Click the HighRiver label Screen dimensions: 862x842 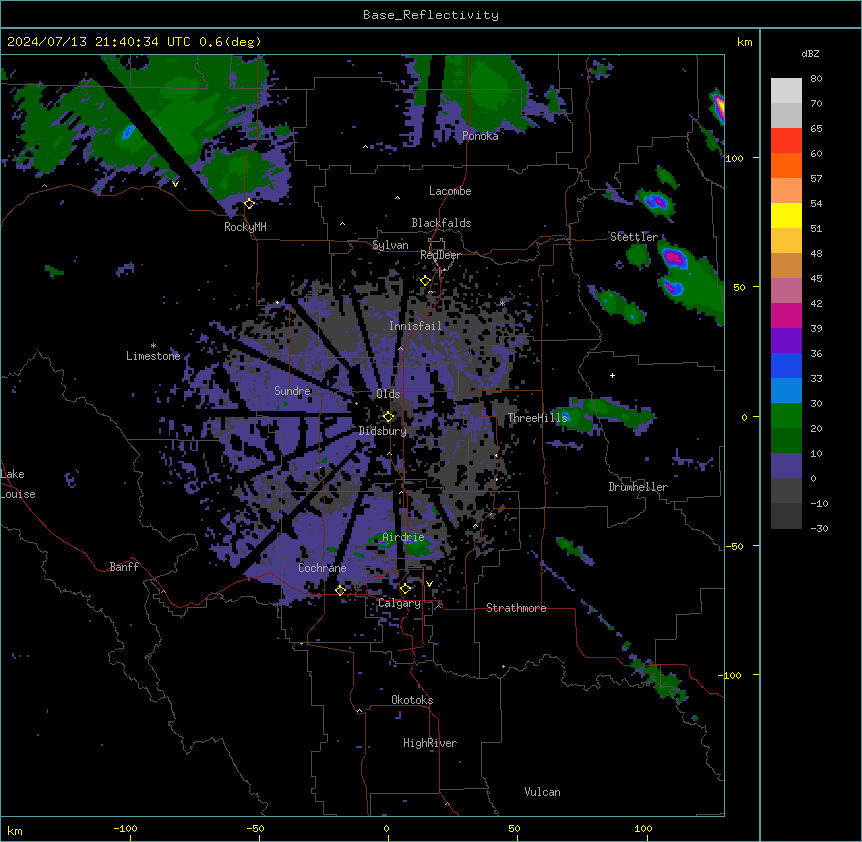[430, 743]
